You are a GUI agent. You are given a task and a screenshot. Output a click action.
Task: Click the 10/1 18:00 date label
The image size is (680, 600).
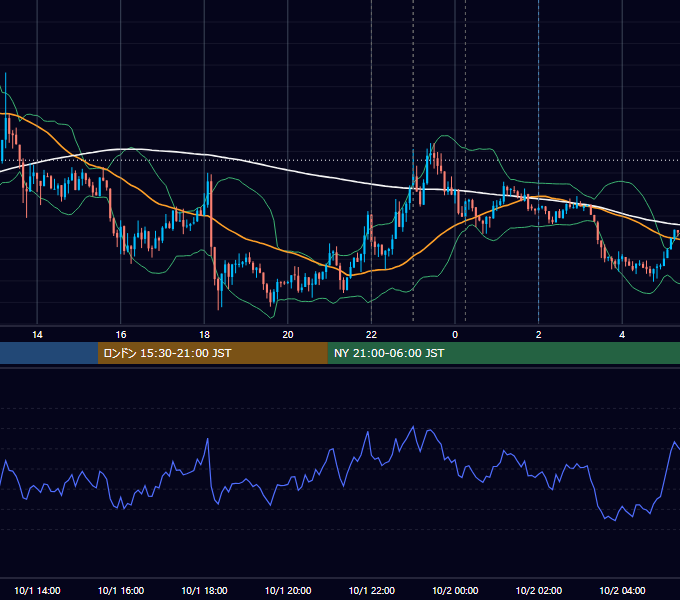click(204, 590)
